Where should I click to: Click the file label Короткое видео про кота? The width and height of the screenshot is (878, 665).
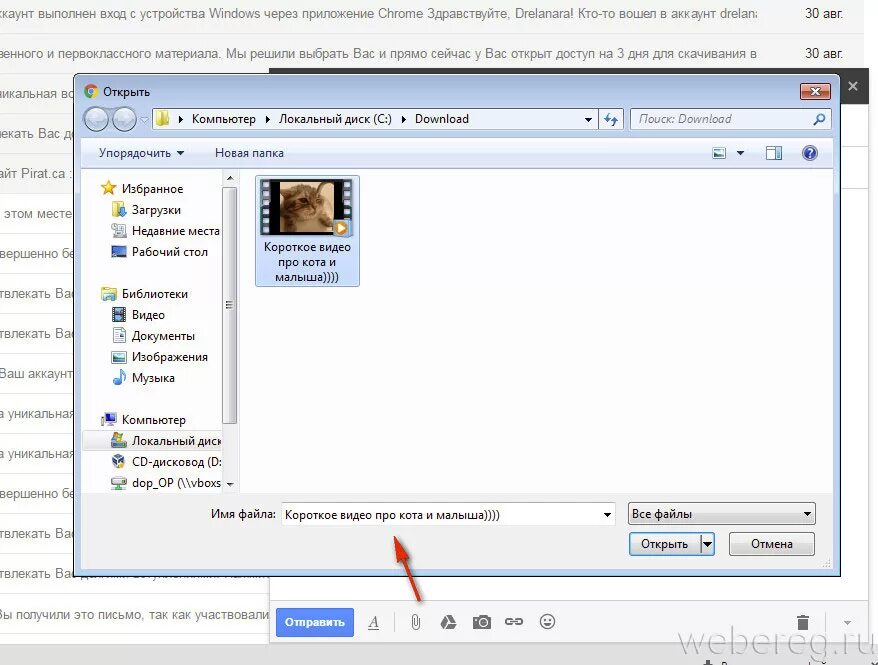pos(307,262)
